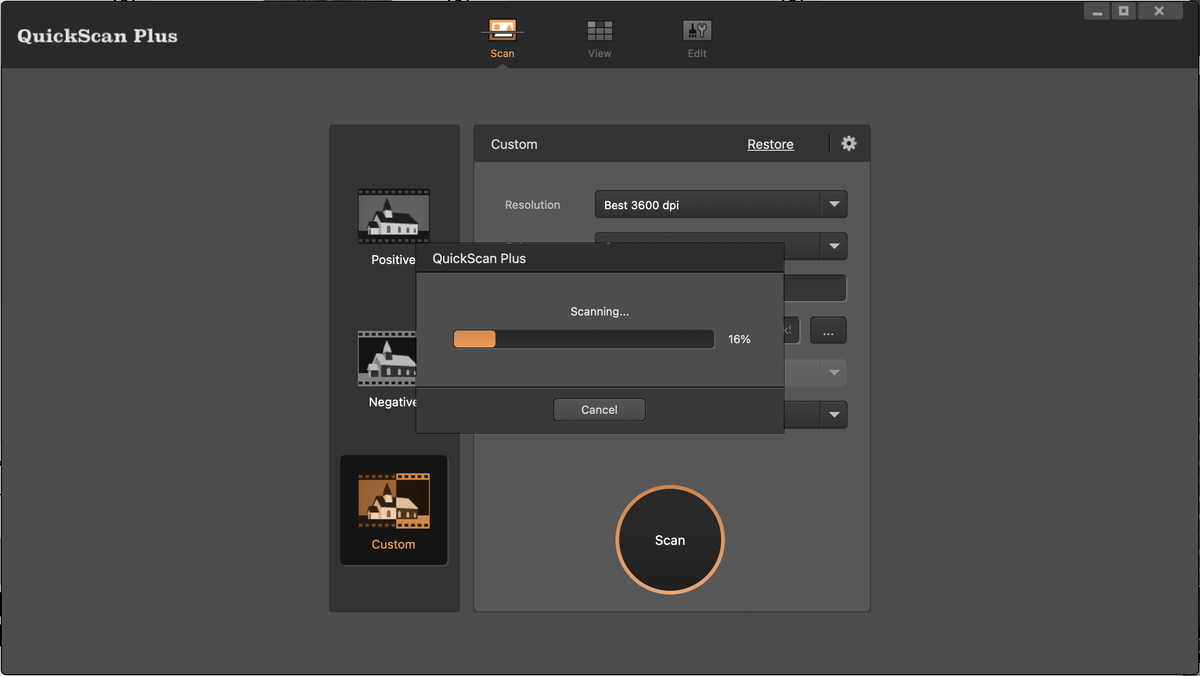Image resolution: width=1200 pixels, height=676 pixels.
Task: Click the Resolution label
Action: [x=532, y=205]
